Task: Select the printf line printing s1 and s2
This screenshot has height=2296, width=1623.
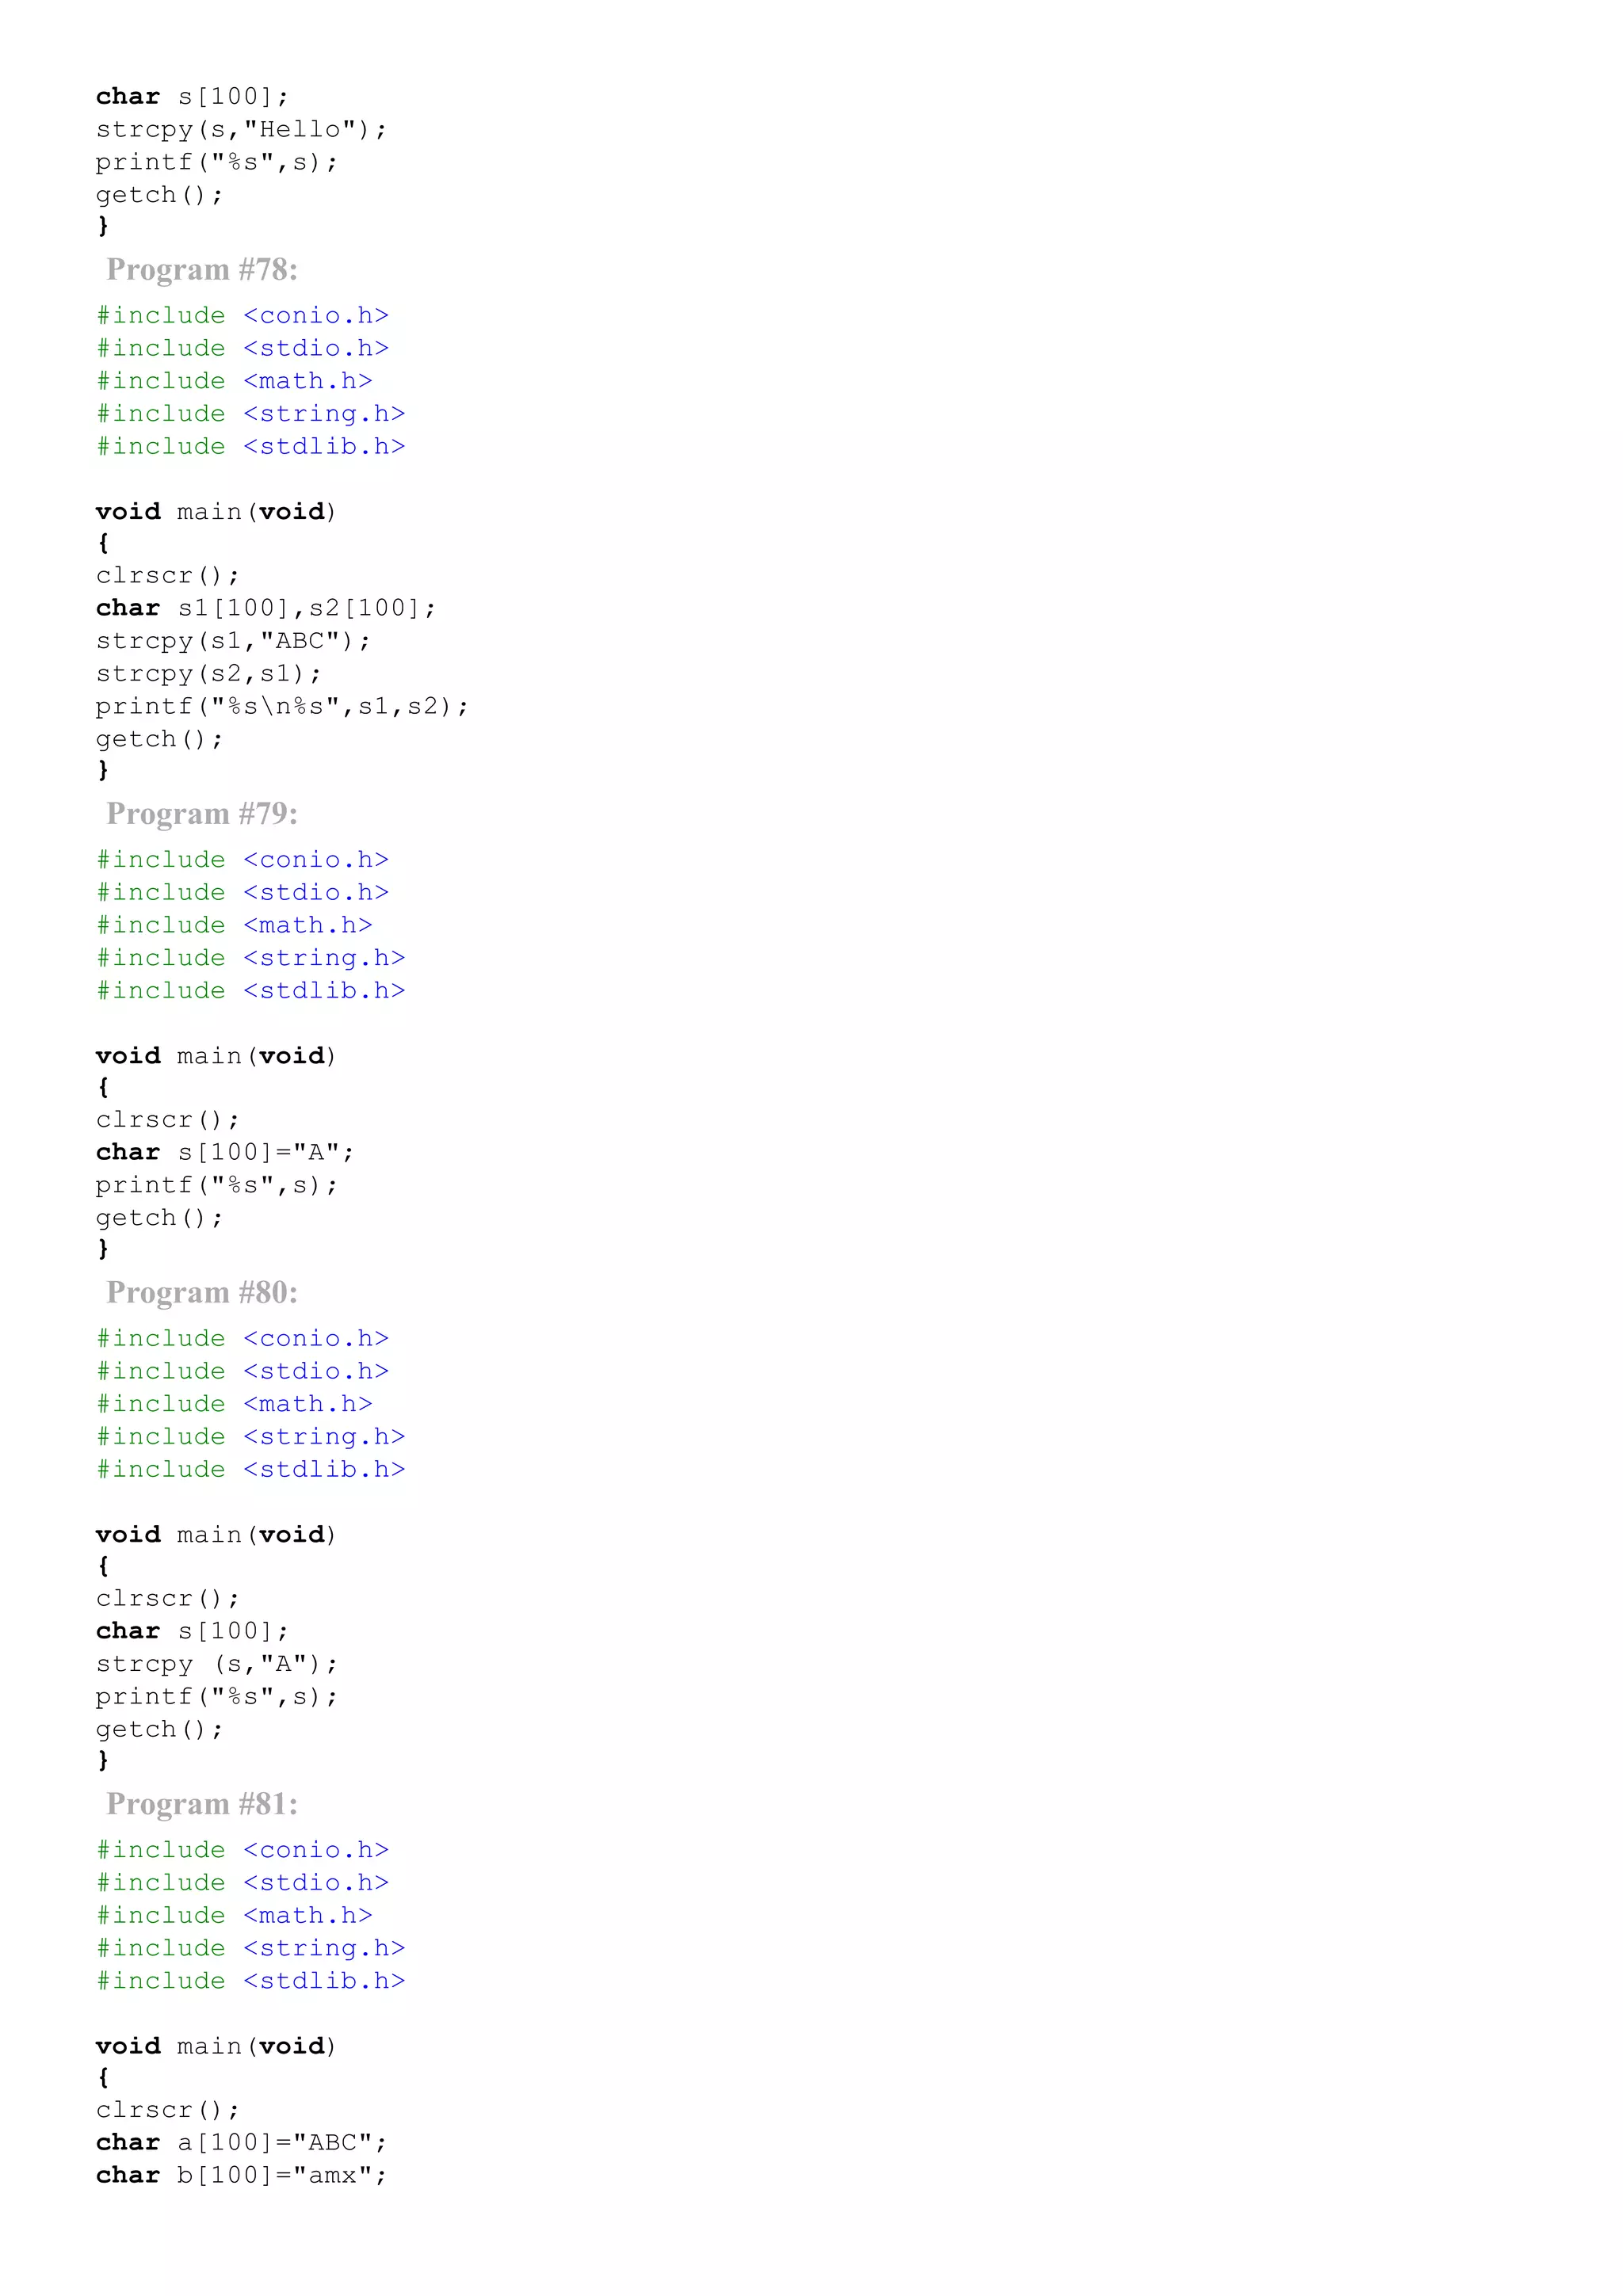Action: 282,707
